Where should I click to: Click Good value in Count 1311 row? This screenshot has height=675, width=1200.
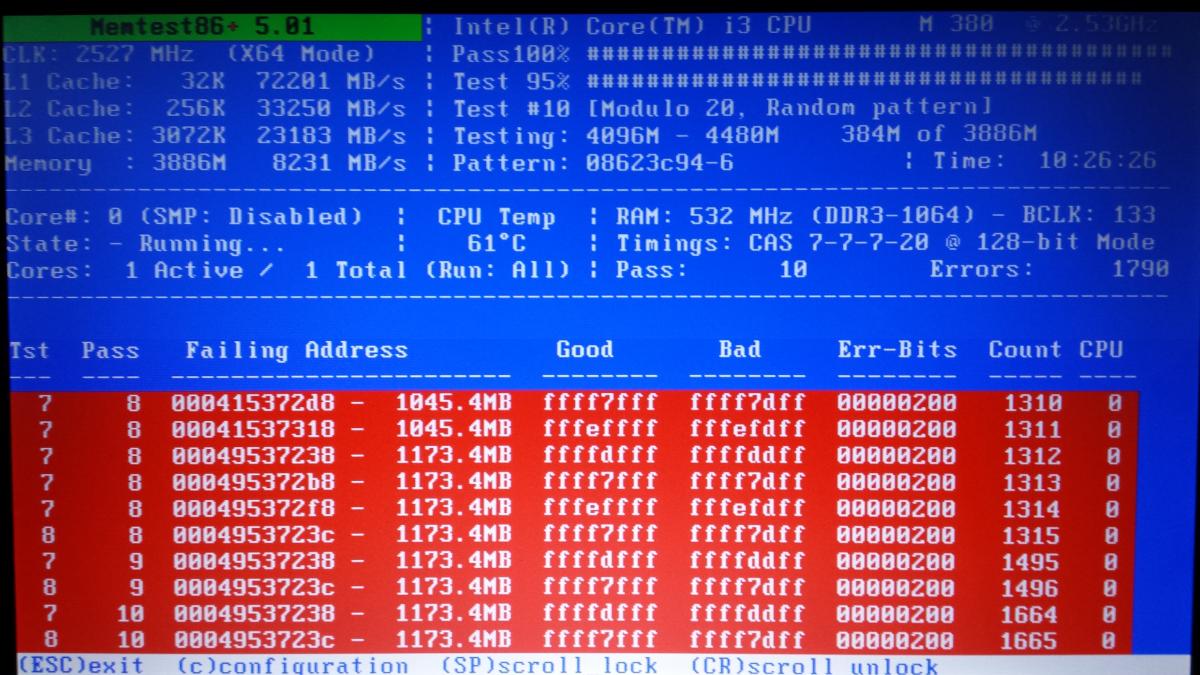point(600,429)
